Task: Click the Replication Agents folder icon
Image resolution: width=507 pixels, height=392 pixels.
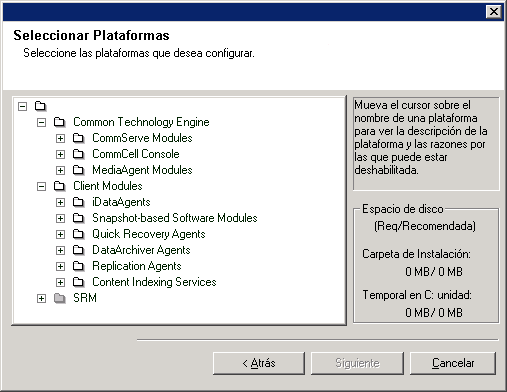Action: tap(78, 266)
